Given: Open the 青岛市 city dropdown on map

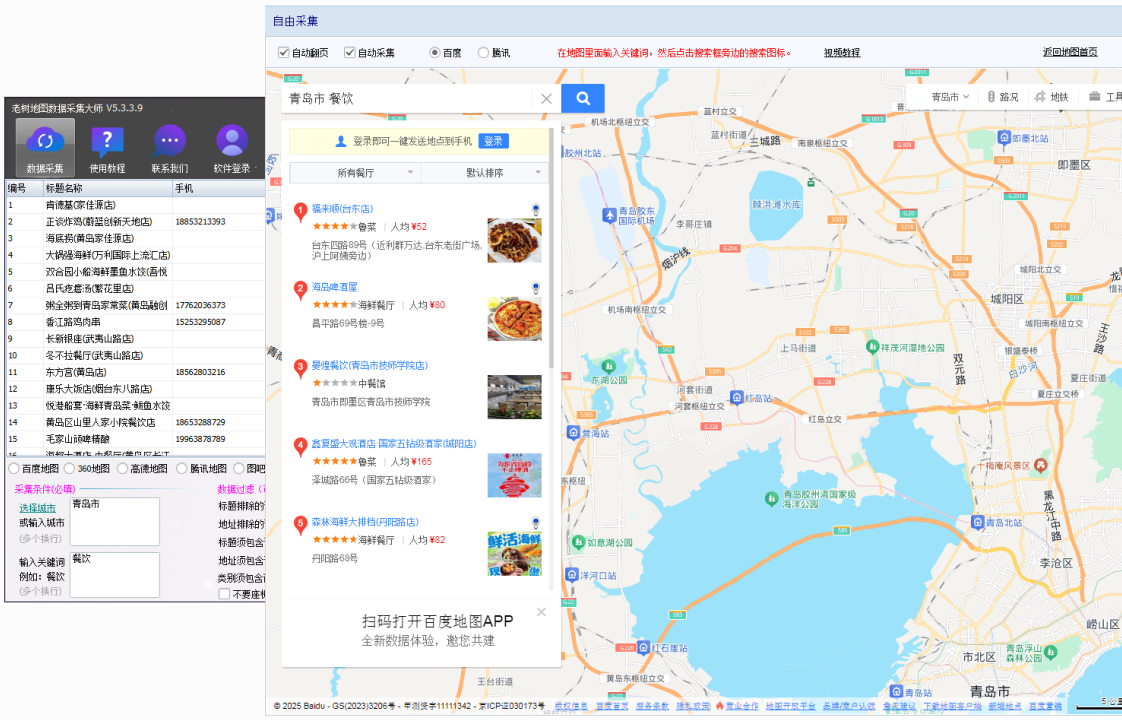Looking at the screenshot, I should tap(950, 97).
